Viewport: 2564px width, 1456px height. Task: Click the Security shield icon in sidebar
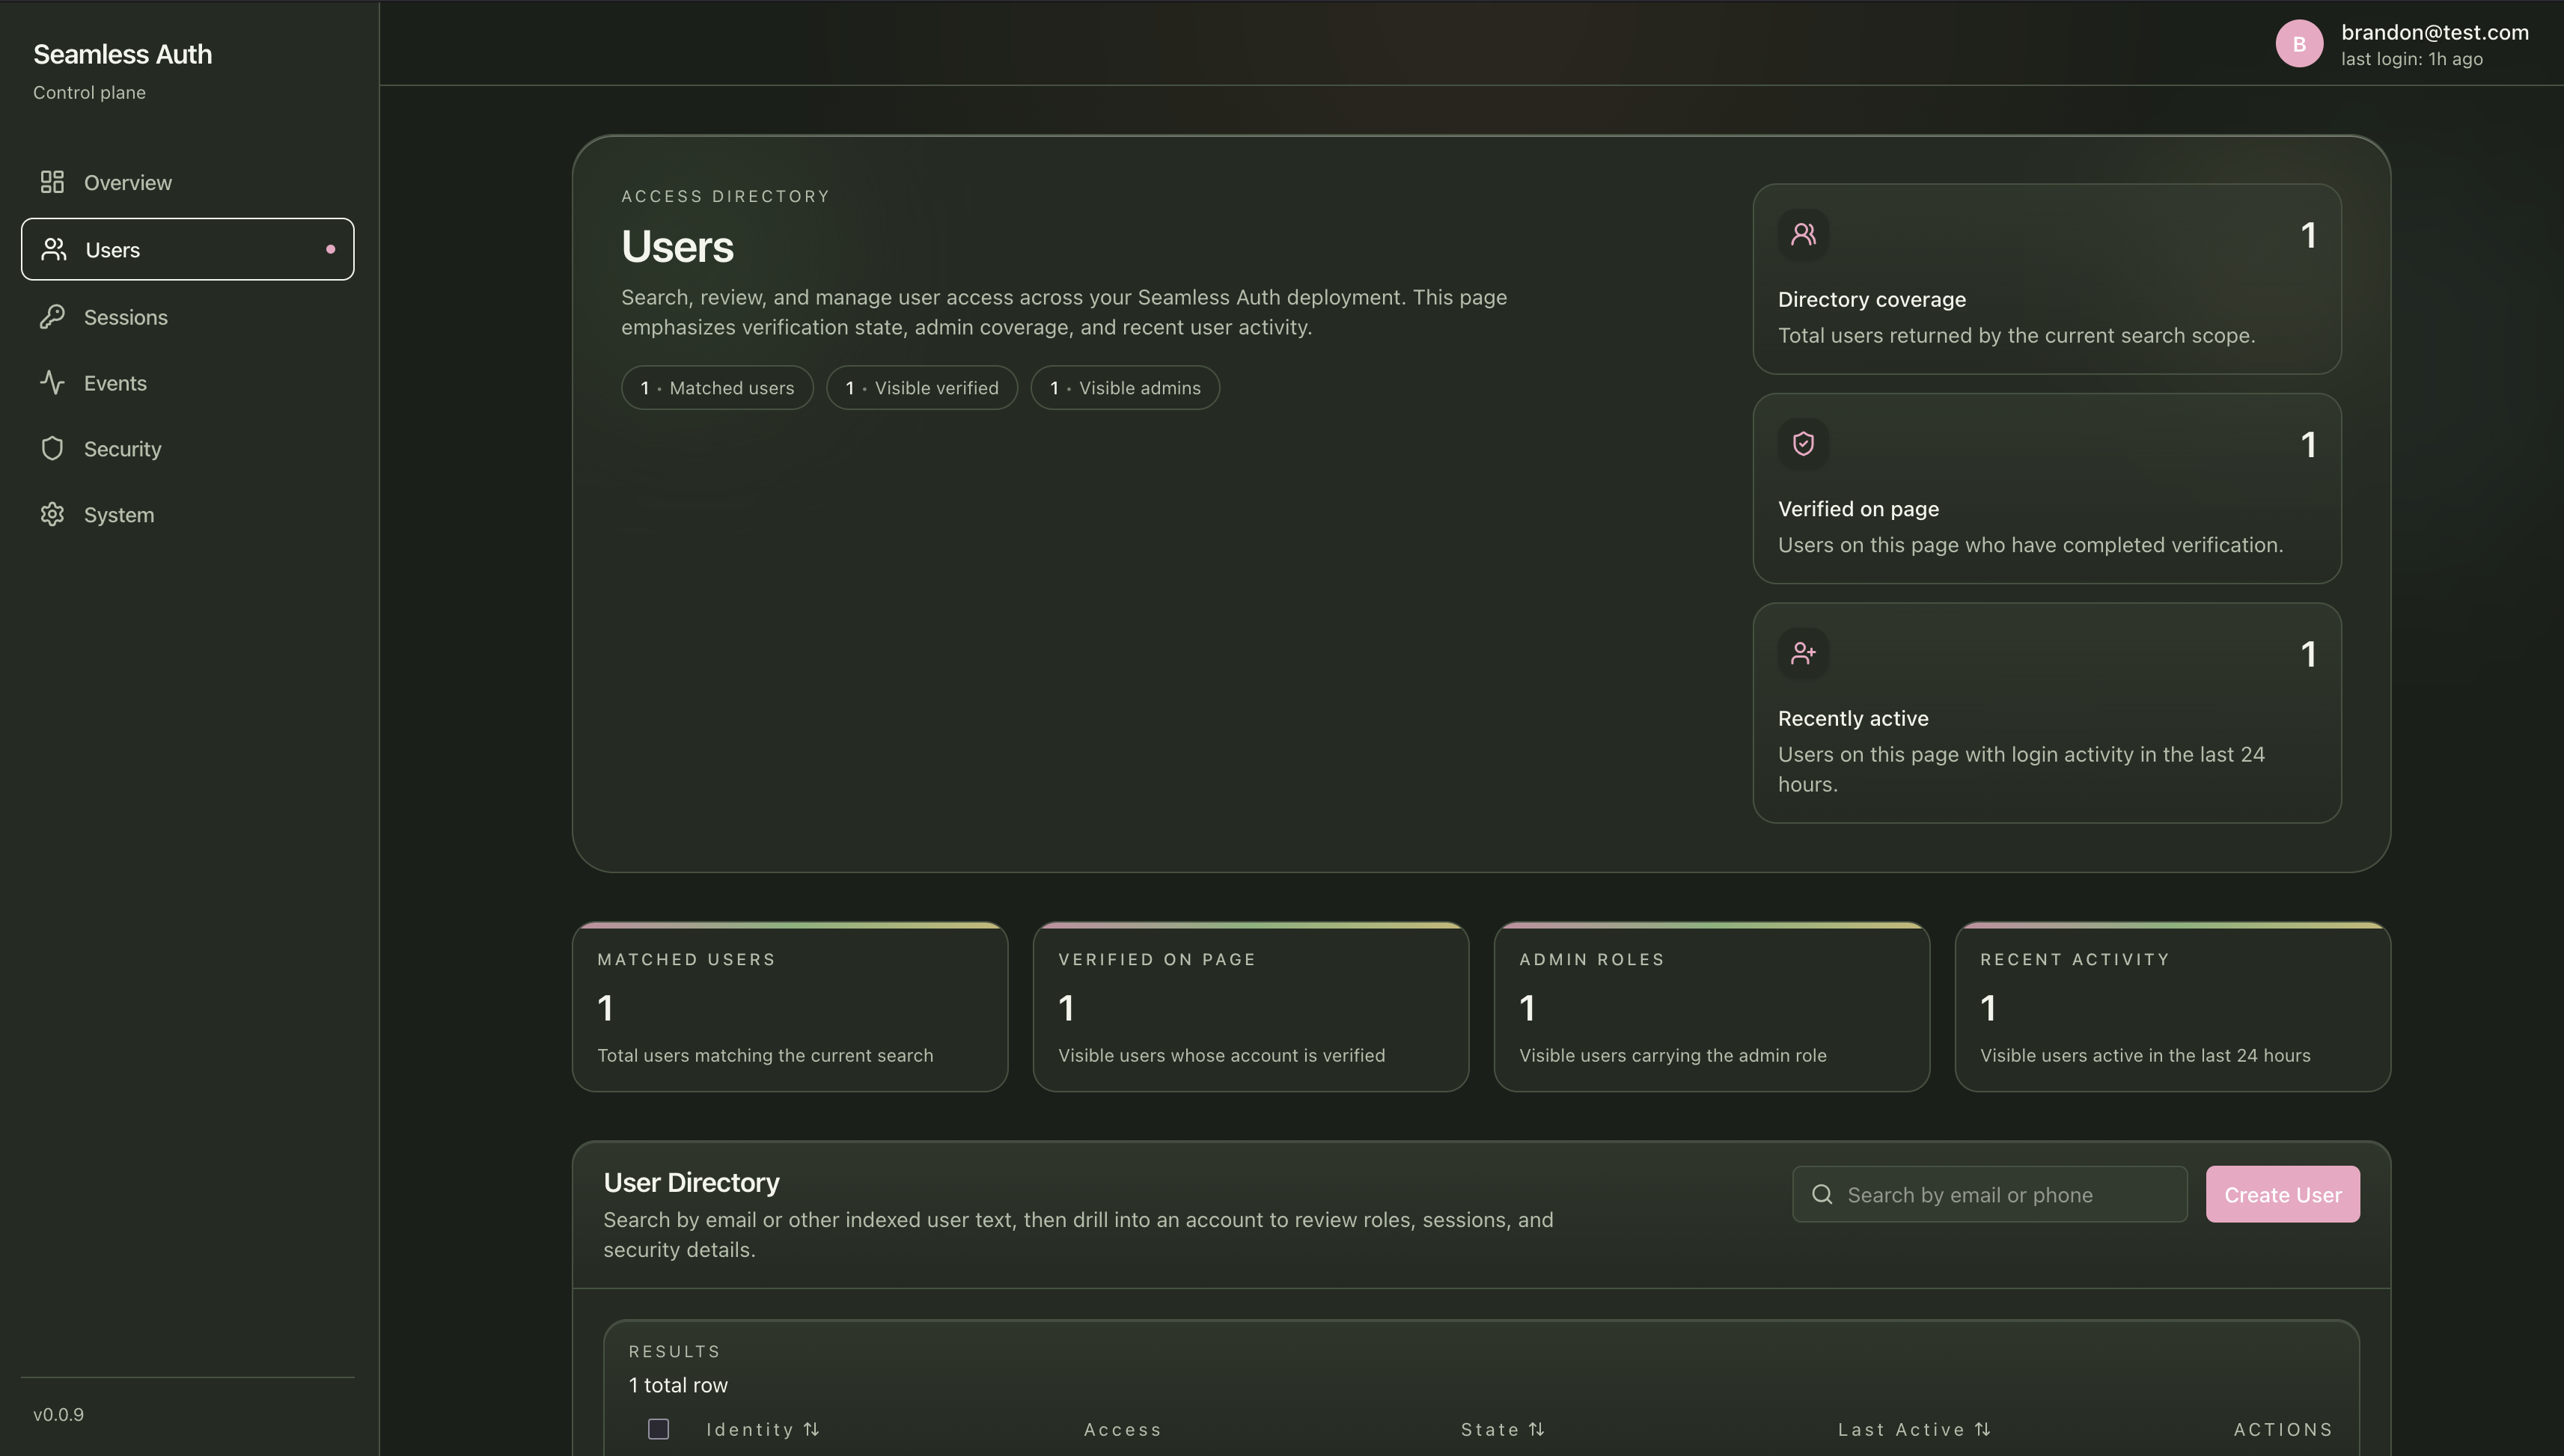coord(52,448)
